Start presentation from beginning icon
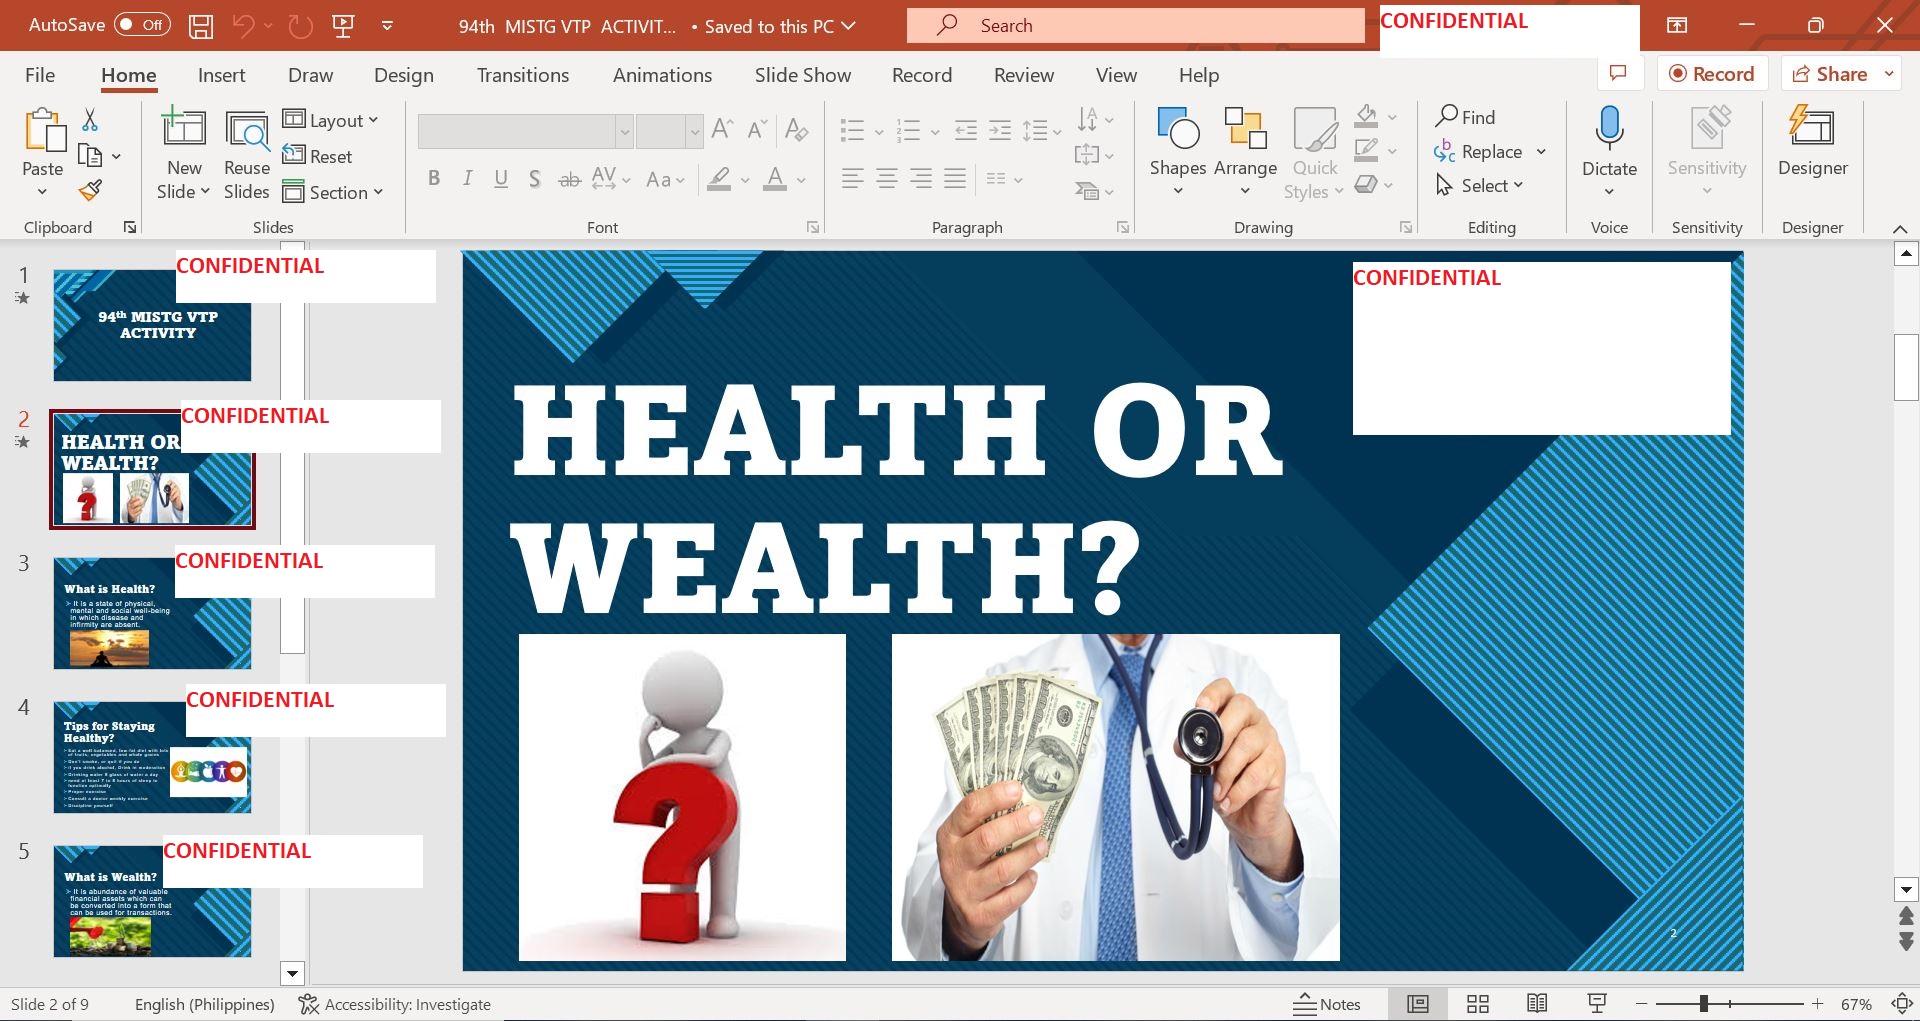The height and width of the screenshot is (1021, 1920). coord(343,26)
